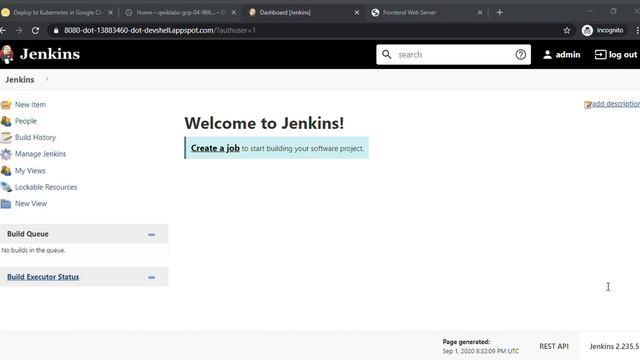
Task: Focus the Jenkins search input field
Action: tap(453, 54)
